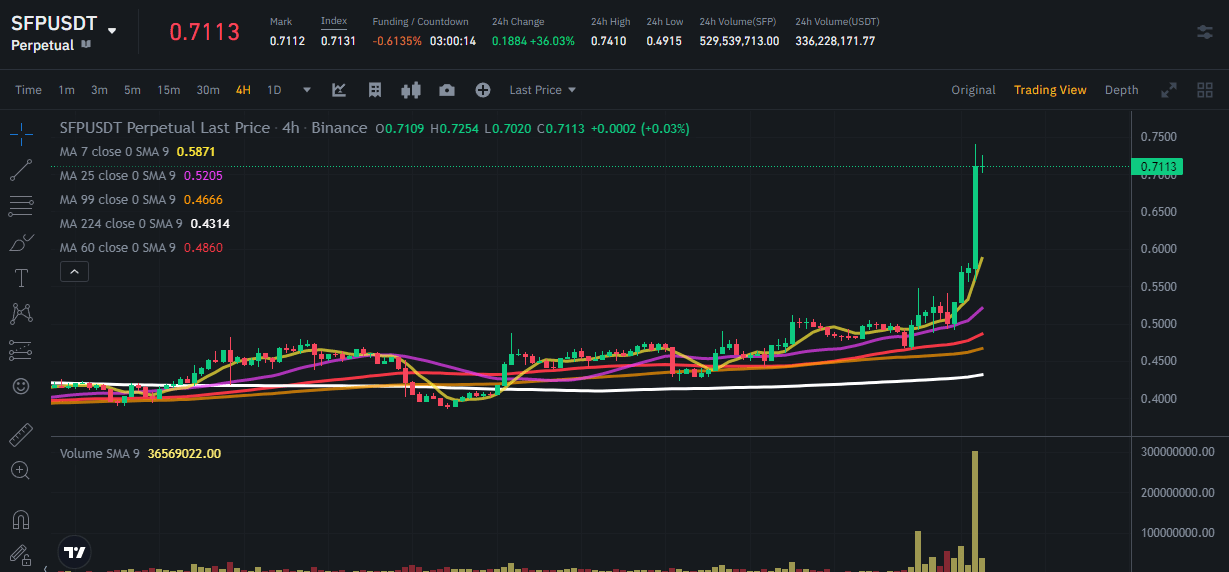Click the 24h Volume(SFP) value
1229x572 pixels.
pos(739,41)
